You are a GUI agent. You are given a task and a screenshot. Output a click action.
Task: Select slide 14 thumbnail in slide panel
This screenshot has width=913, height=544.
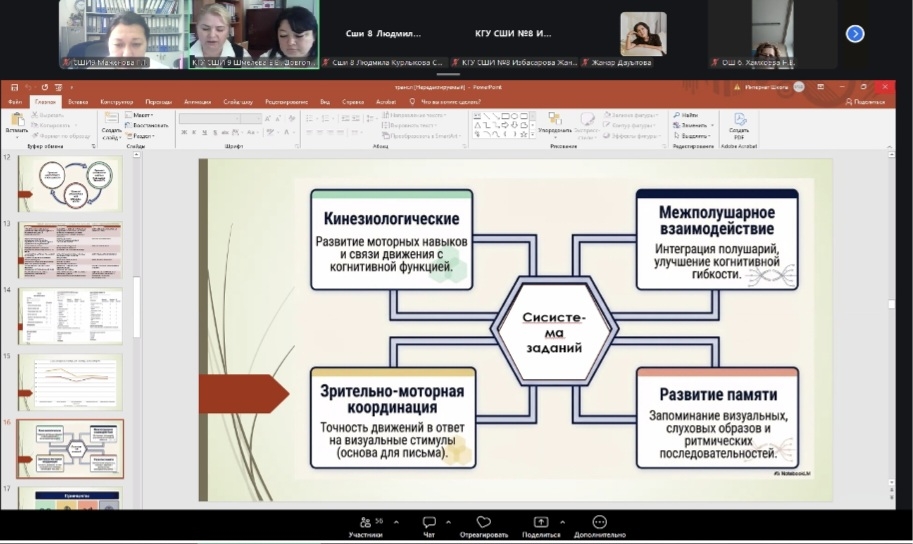(x=70, y=316)
